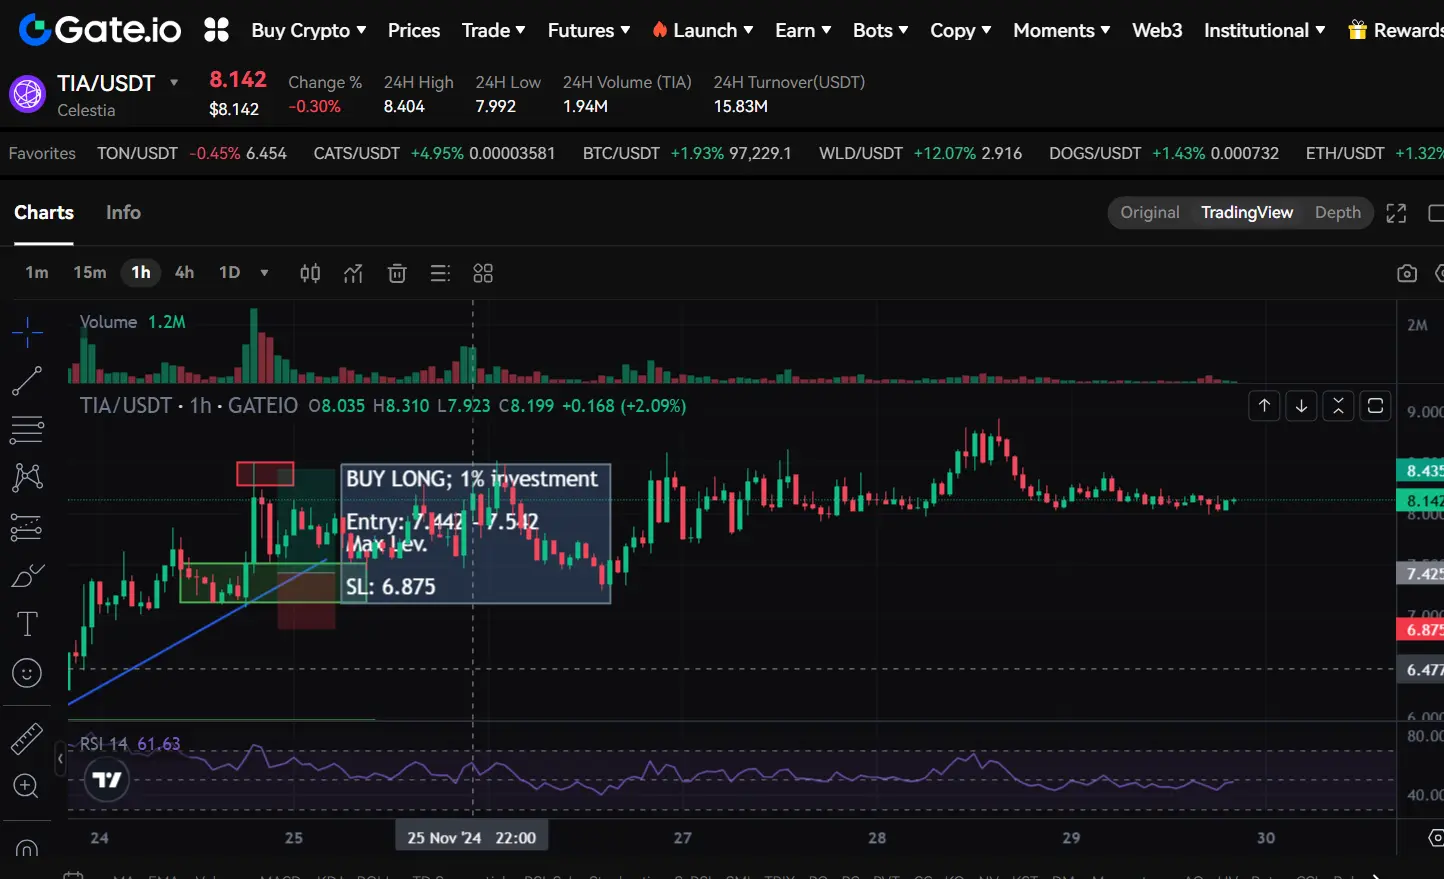The height and width of the screenshot is (879, 1444).
Task: Expand the Buy Crypto menu
Action: coord(309,30)
